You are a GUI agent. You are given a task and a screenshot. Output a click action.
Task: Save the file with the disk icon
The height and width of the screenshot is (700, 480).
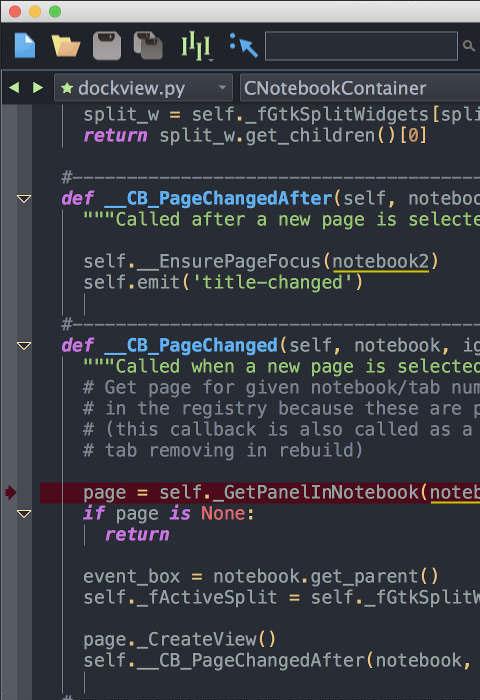pyautogui.click(x=107, y=46)
